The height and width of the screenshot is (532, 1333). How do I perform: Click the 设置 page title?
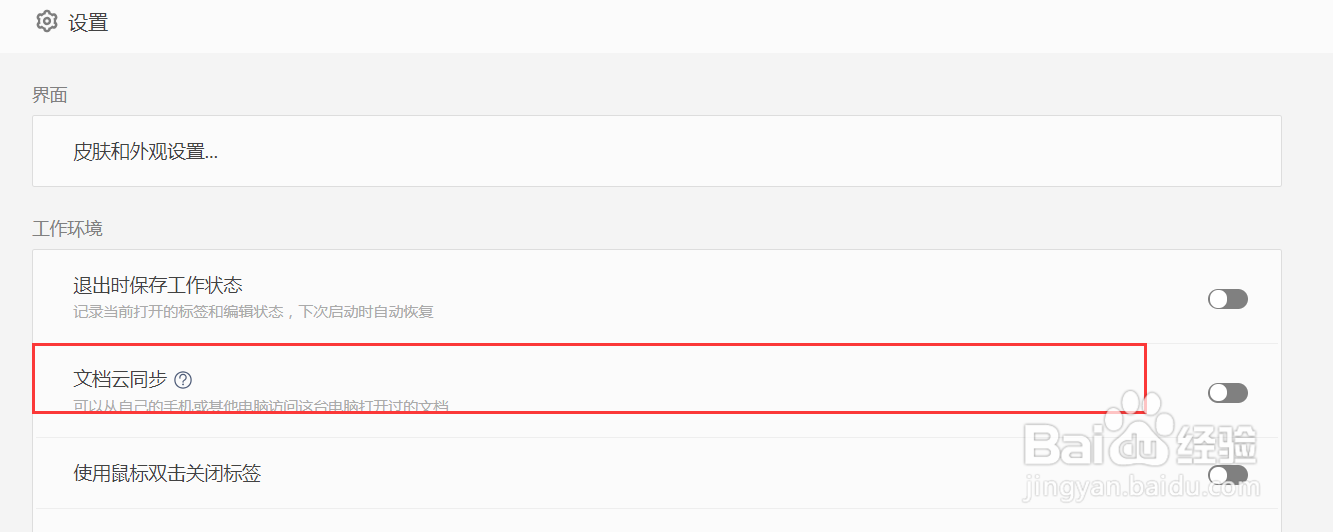(88, 22)
